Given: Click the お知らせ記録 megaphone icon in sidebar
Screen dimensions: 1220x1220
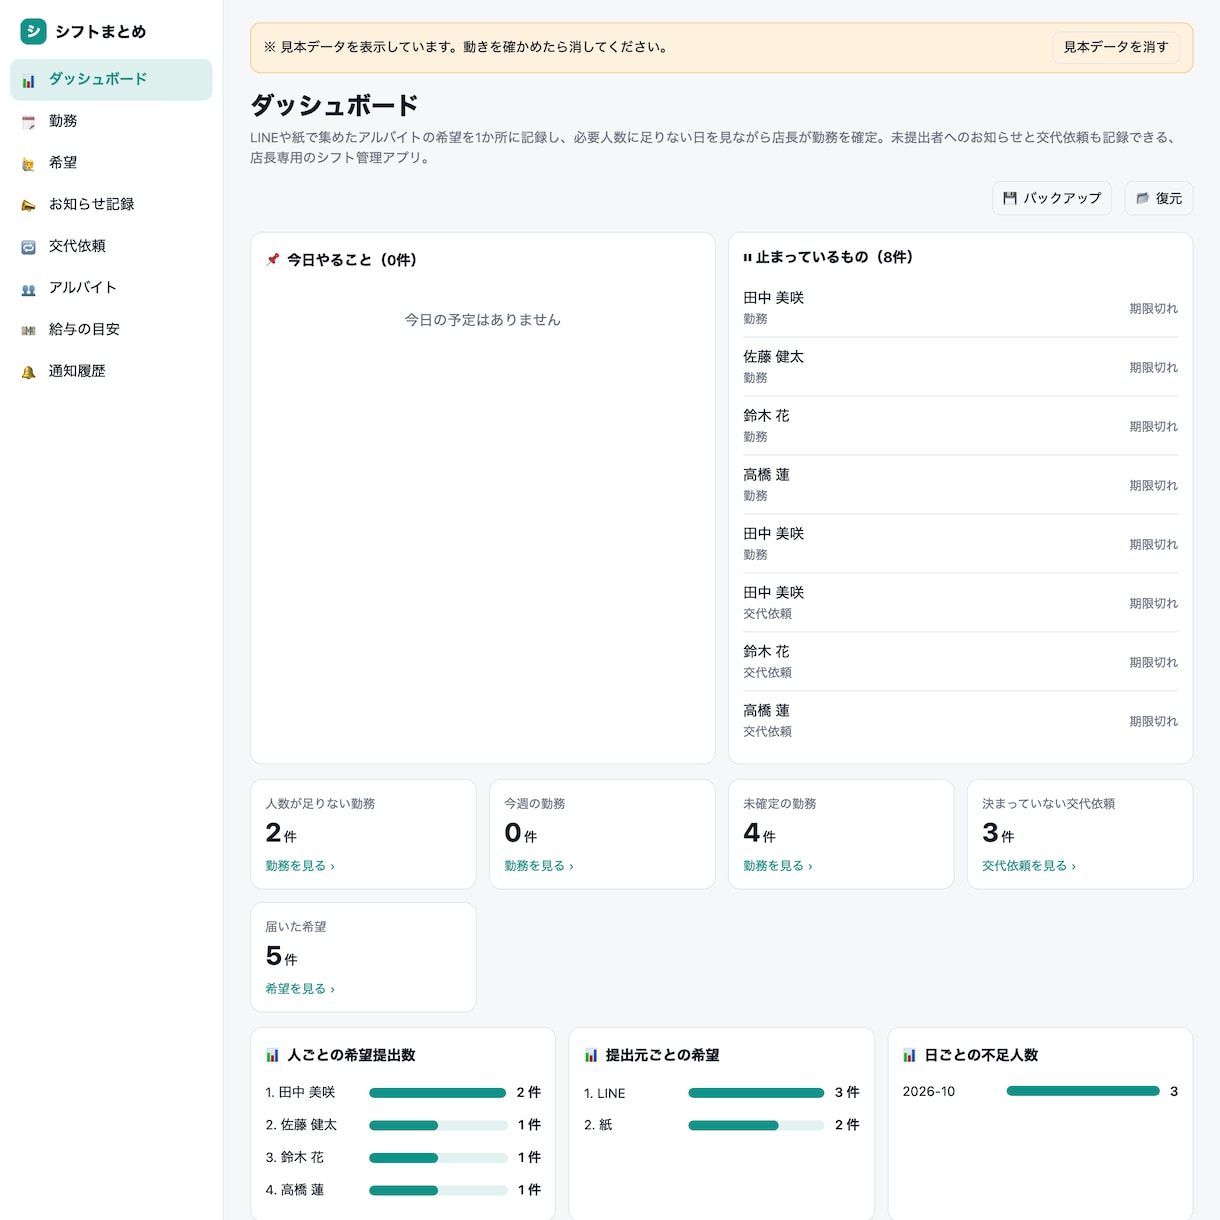Looking at the screenshot, I should pos(29,205).
